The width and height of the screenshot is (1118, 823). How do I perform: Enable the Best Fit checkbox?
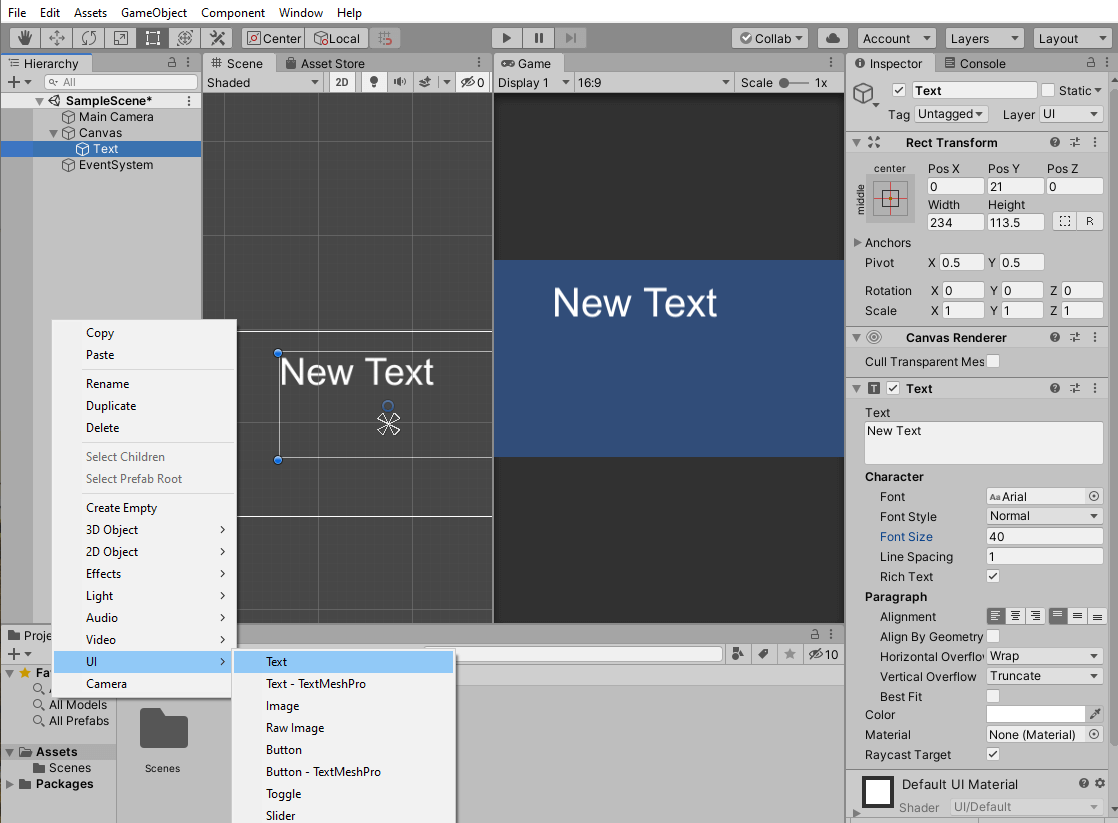[993, 696]
